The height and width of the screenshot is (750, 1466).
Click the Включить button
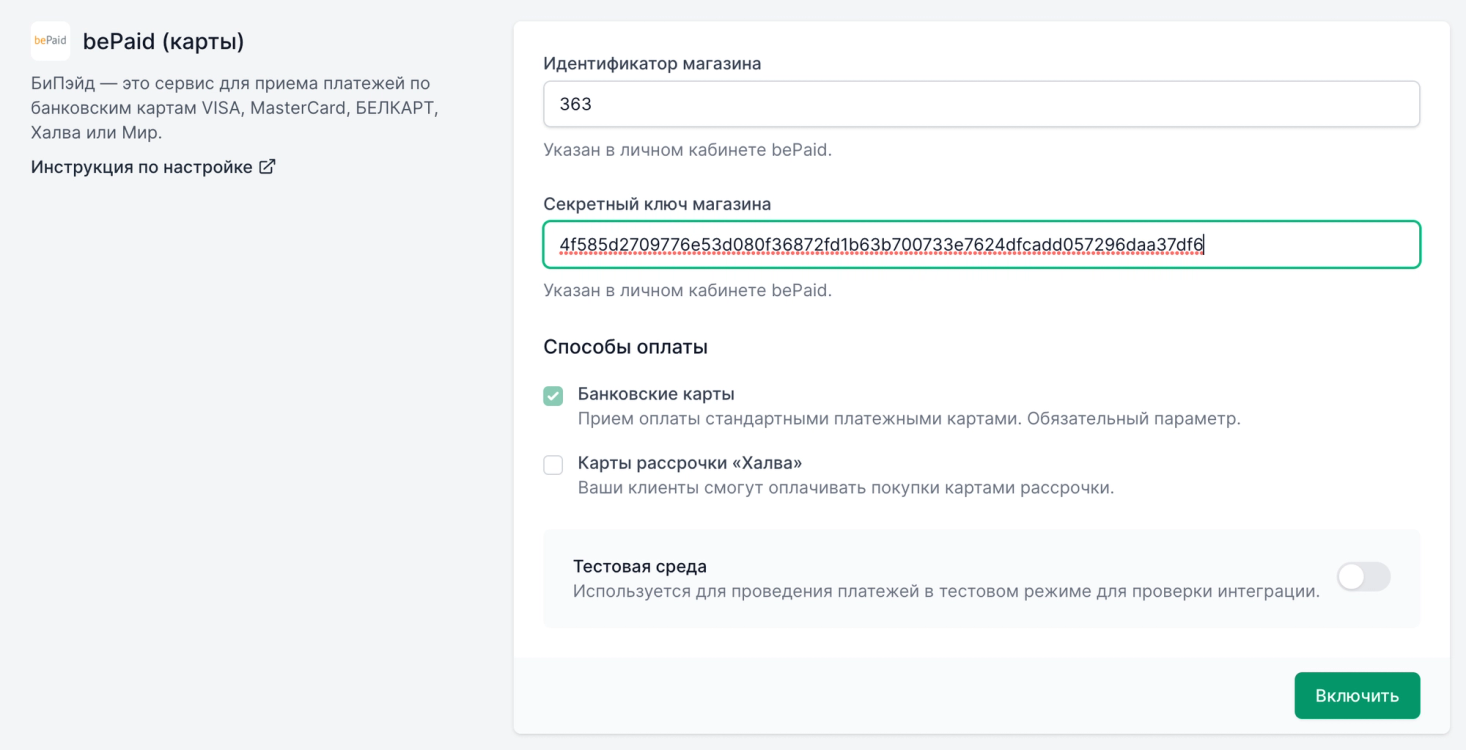tap(1357, 695)
